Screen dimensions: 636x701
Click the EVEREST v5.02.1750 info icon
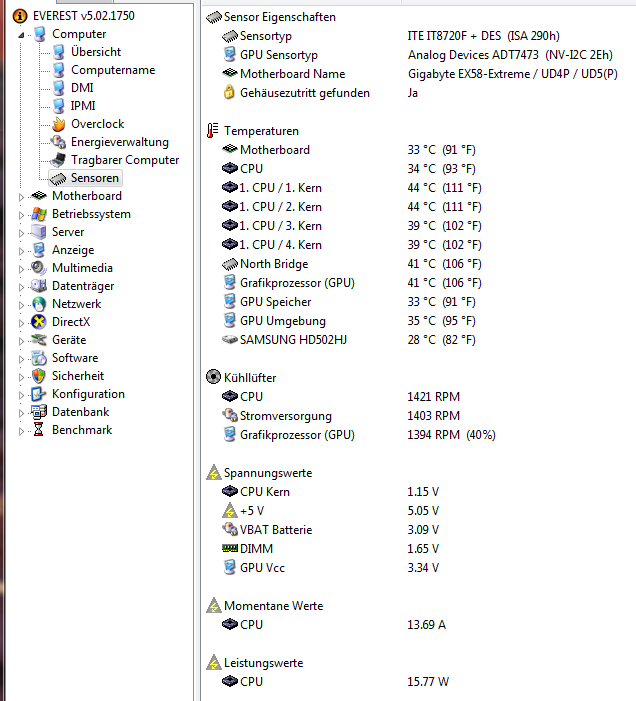[x=20, y=16]
